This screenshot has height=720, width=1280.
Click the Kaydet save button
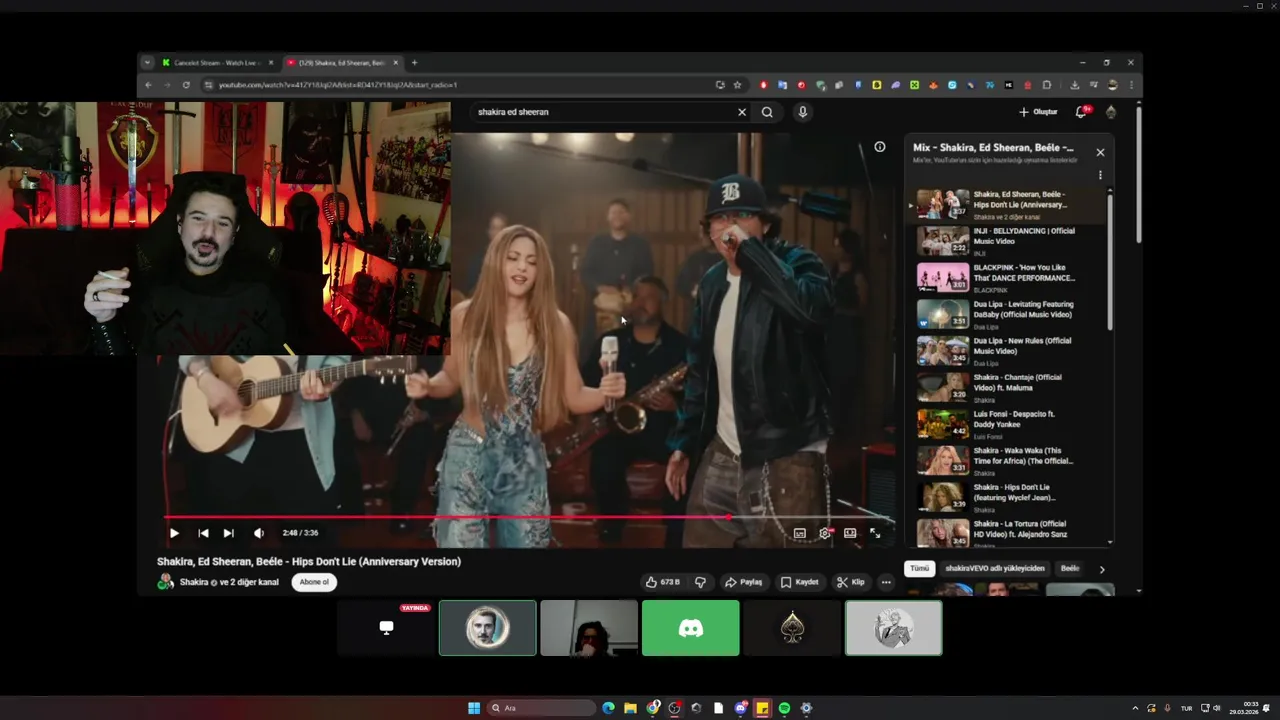[800, 582]
